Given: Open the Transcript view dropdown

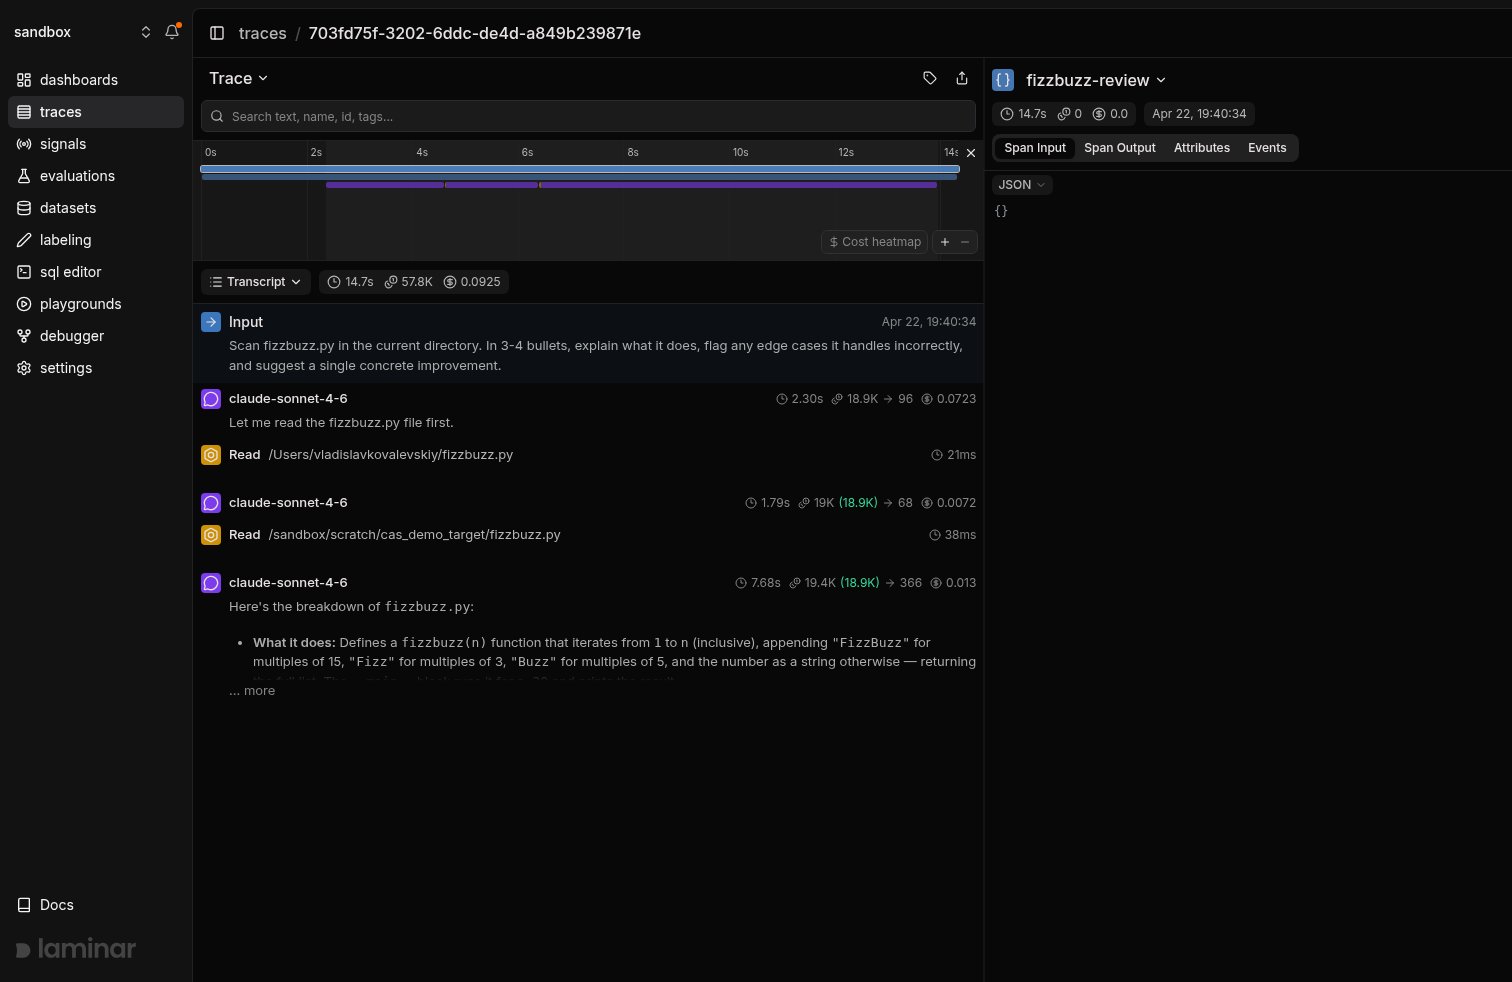Looking at the screenshot, I should 256,282.
